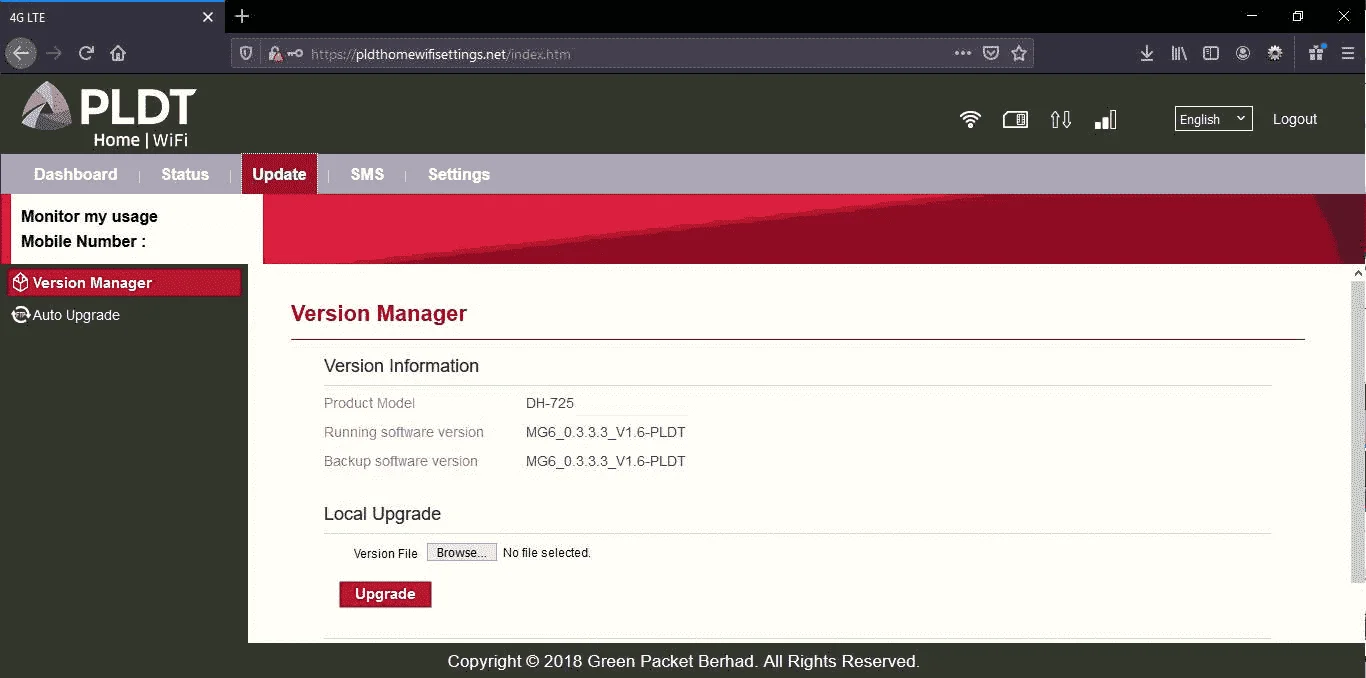
Task: Toggle the browser sidebar icon
Action: click(1211, 53)
